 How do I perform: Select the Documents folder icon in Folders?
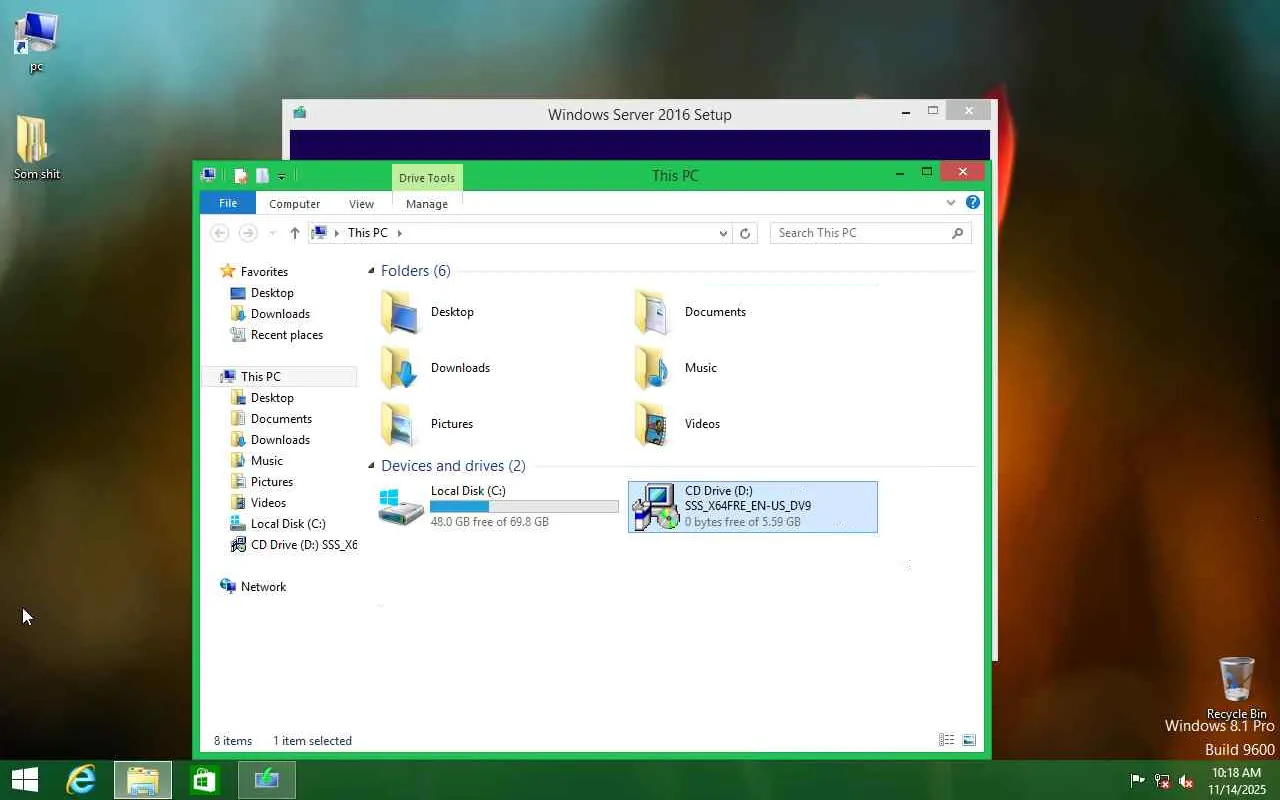click(654, 312)
